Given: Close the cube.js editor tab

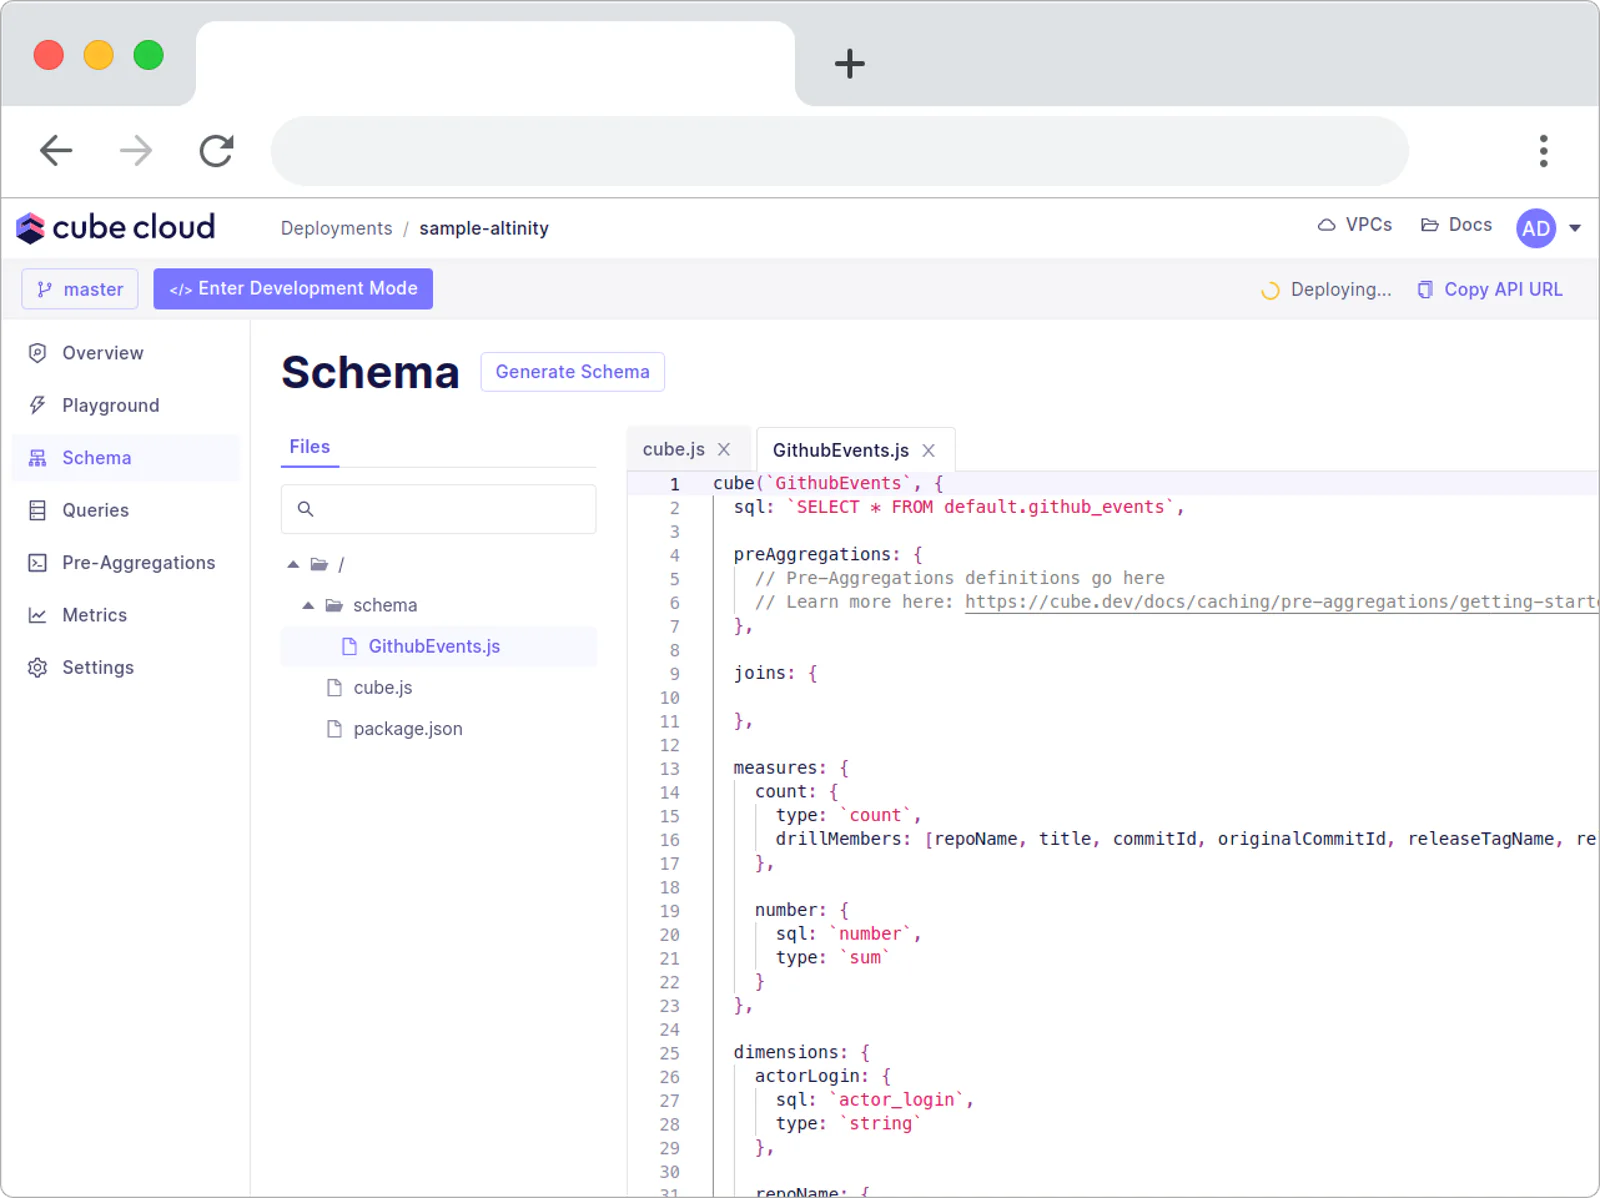Looking at the screenshot, I should click(724, 450).
